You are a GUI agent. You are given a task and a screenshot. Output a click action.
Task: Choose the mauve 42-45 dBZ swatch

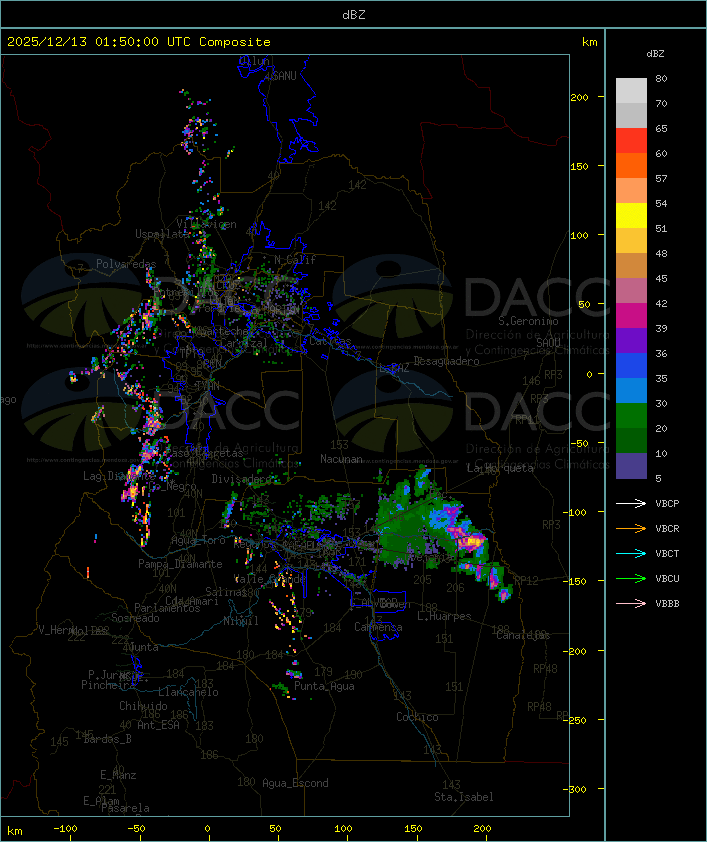631,291
